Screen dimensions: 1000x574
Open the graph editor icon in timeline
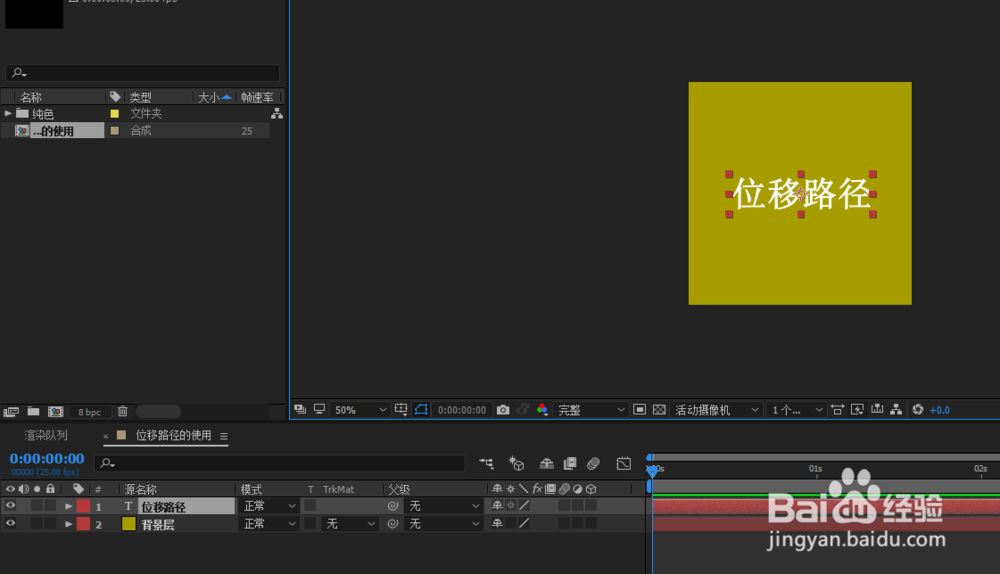(x=624, y=464)
